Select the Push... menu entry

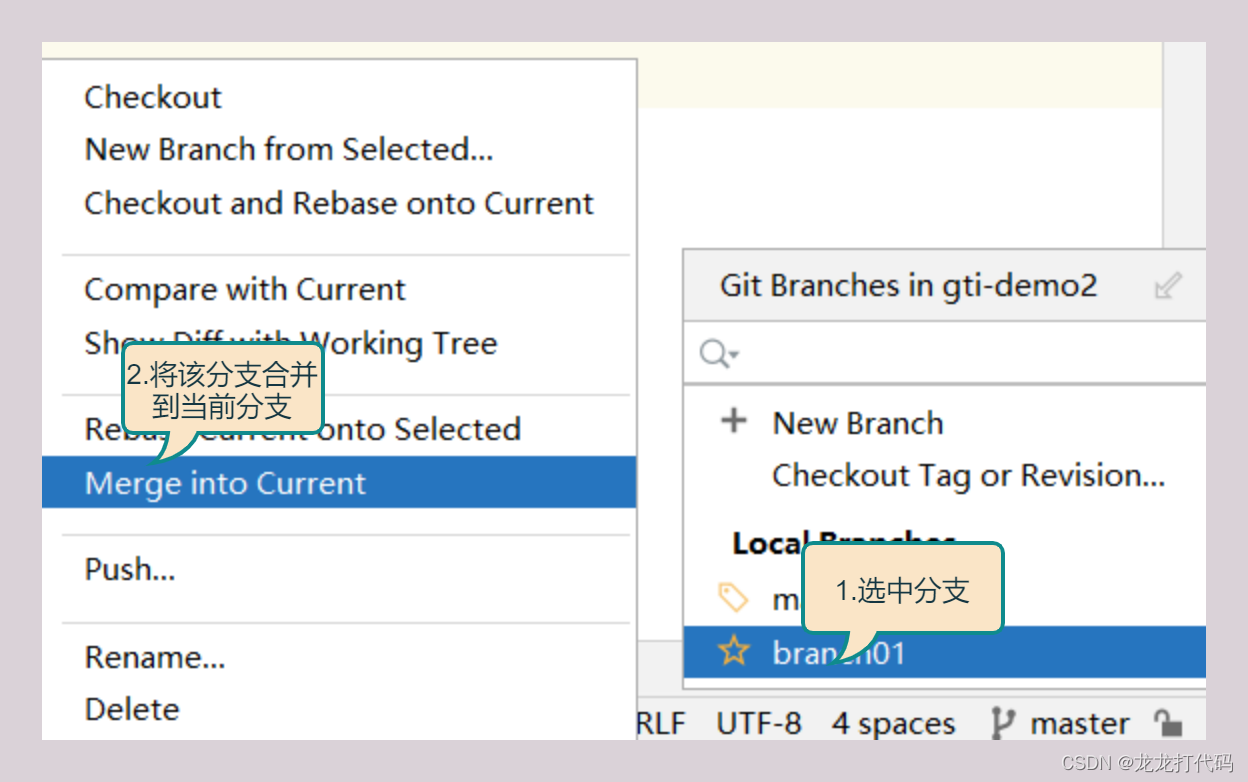click(x=130, y=569)
